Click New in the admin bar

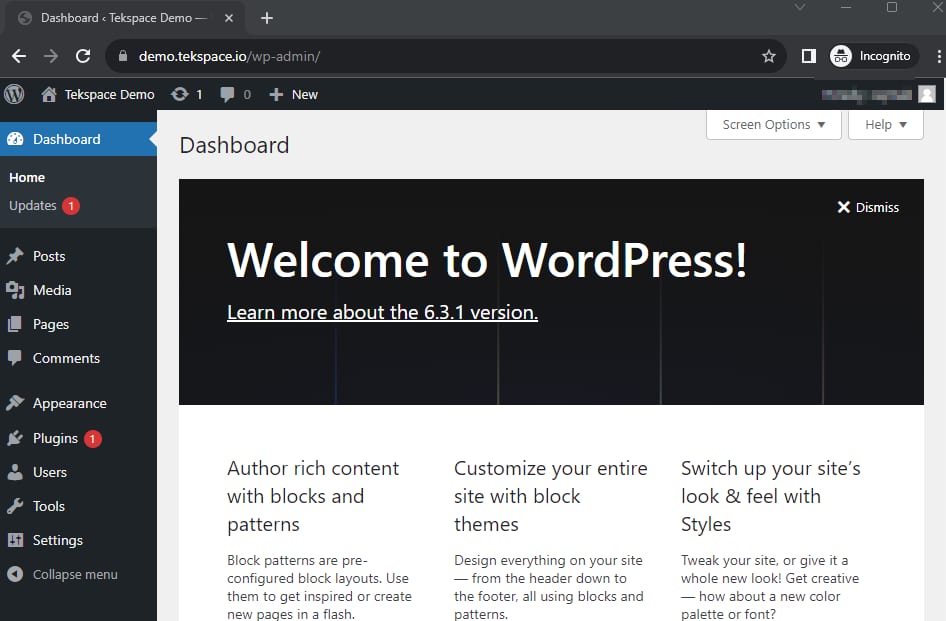pos(305,95)
